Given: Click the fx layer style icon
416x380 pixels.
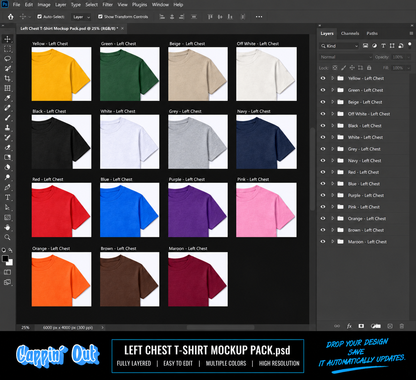Looking at the screenshot, I should 349,326.
